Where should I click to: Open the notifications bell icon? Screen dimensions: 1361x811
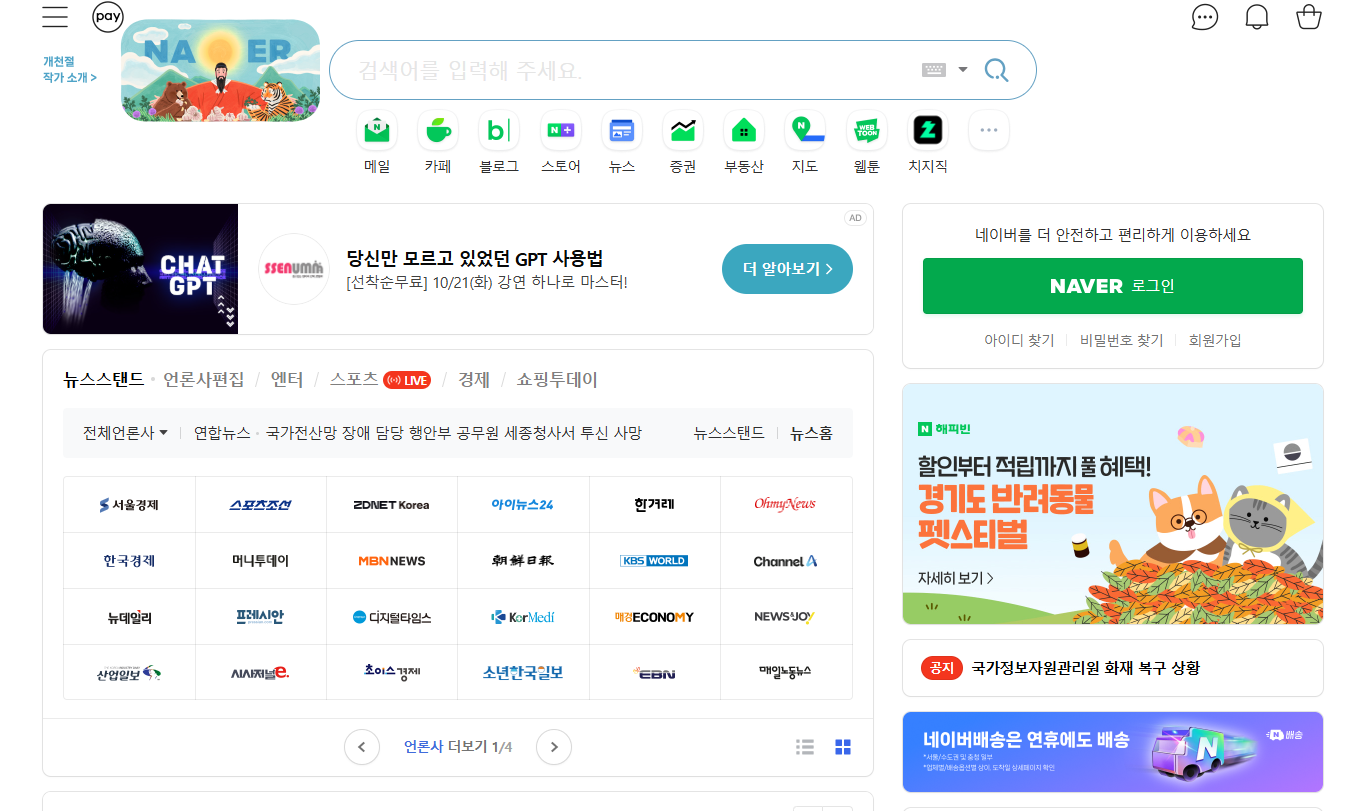[1257, 17]
